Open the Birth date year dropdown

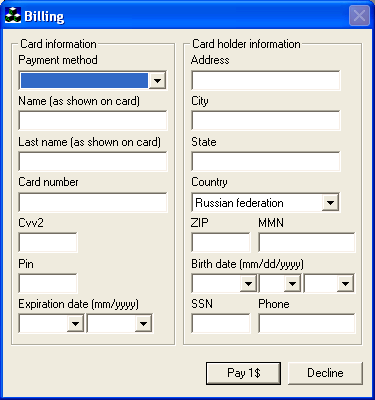pos(329,283)
